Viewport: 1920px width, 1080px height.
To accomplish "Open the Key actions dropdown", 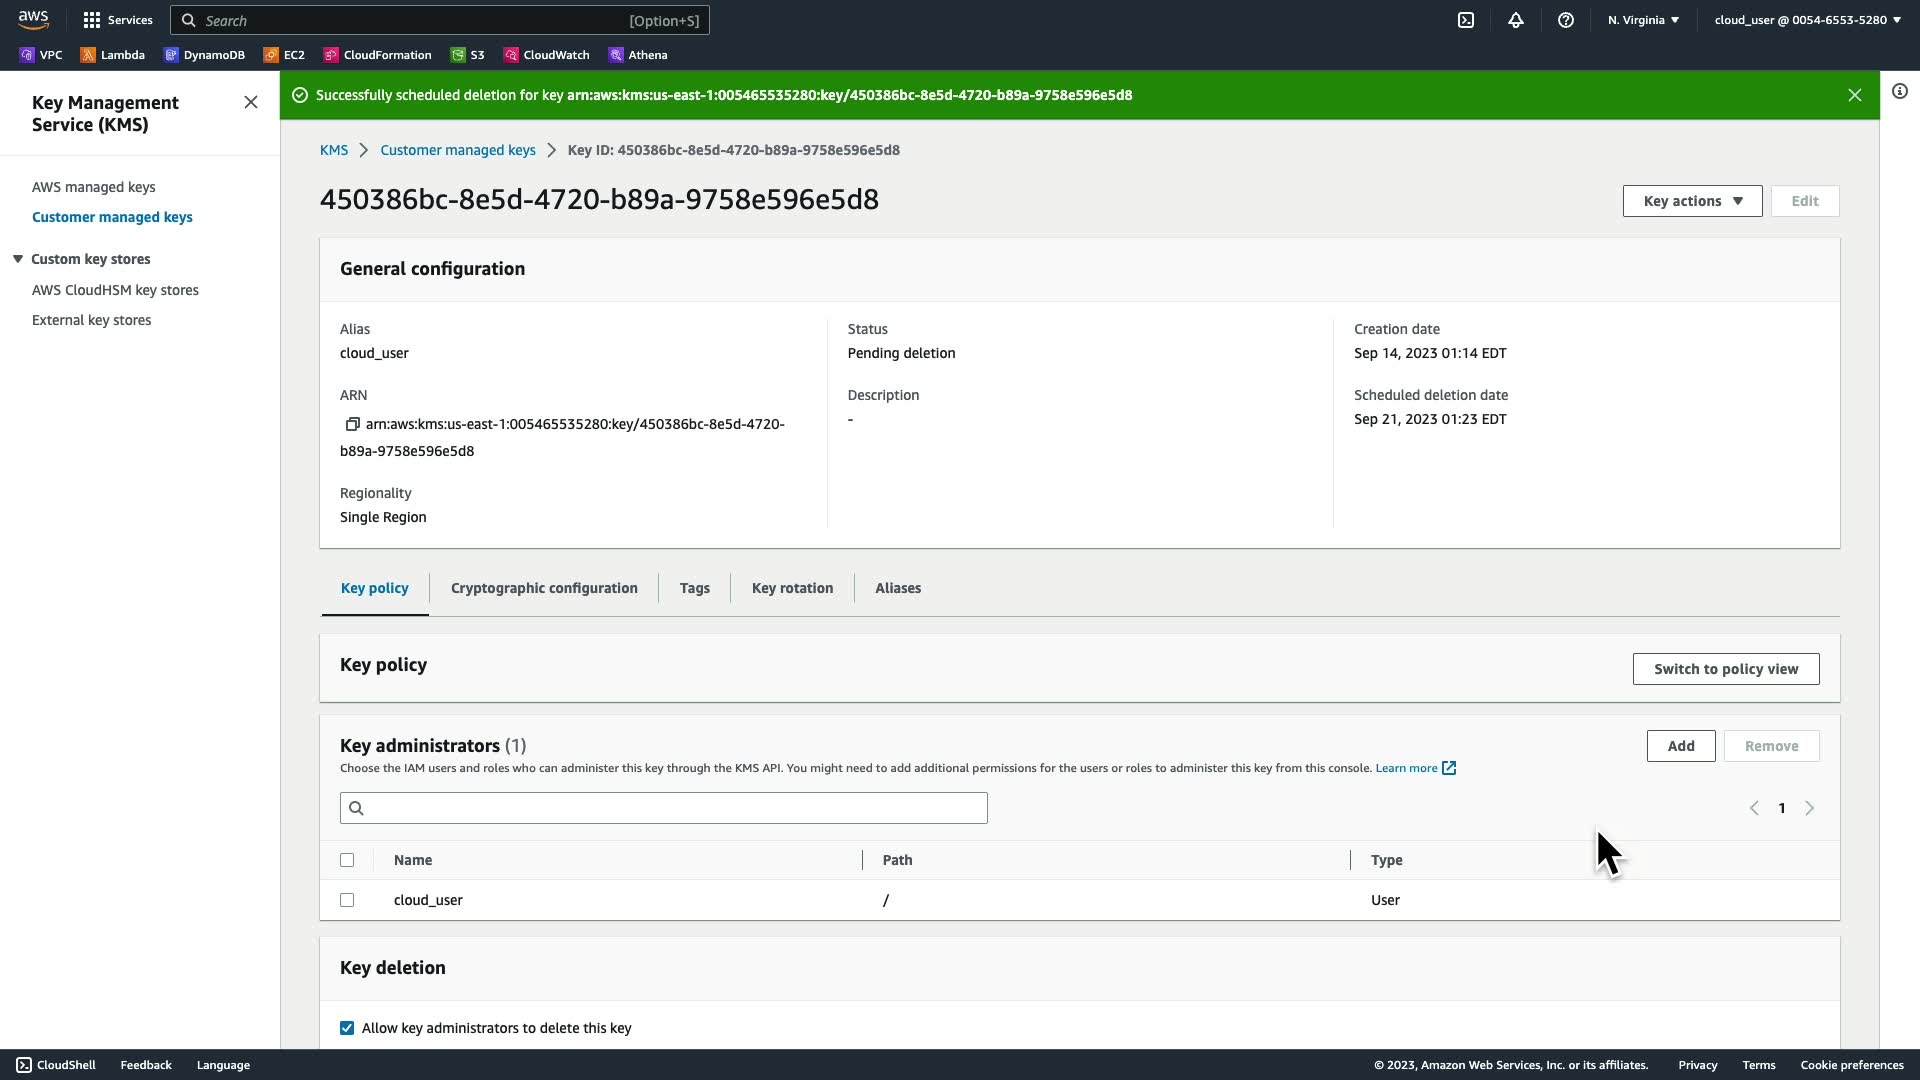I will [x=1691, y=201].
